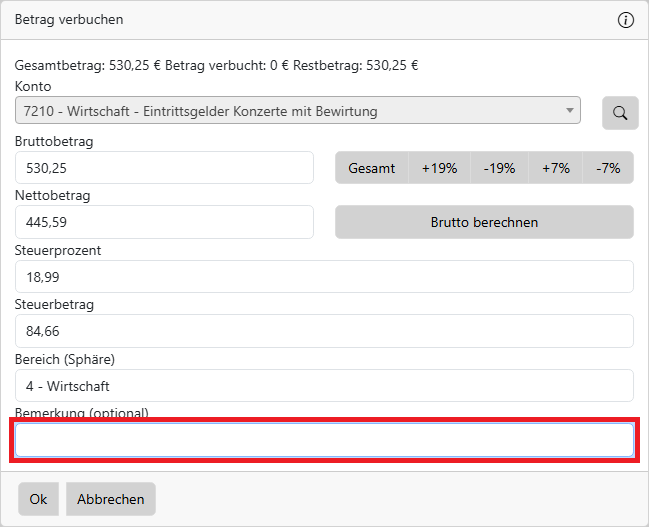Click the Betrag verbuchen dialog title

point(69,20)
